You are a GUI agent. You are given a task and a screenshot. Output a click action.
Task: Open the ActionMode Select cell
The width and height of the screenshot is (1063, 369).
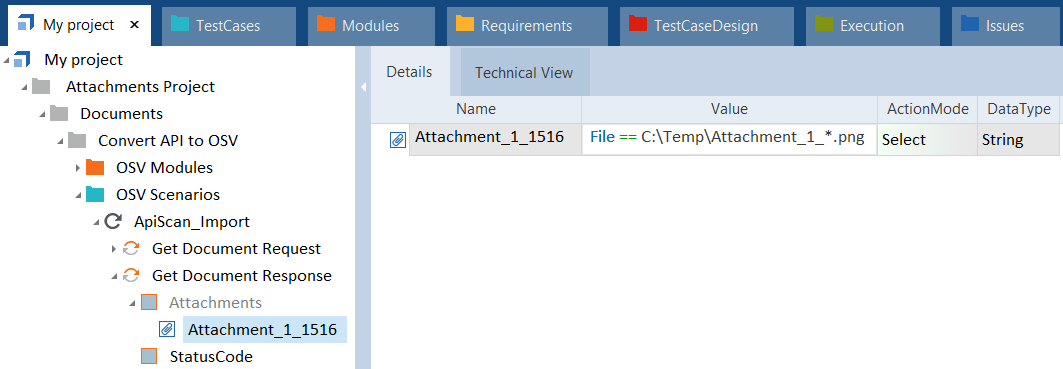tap(927, 140)
